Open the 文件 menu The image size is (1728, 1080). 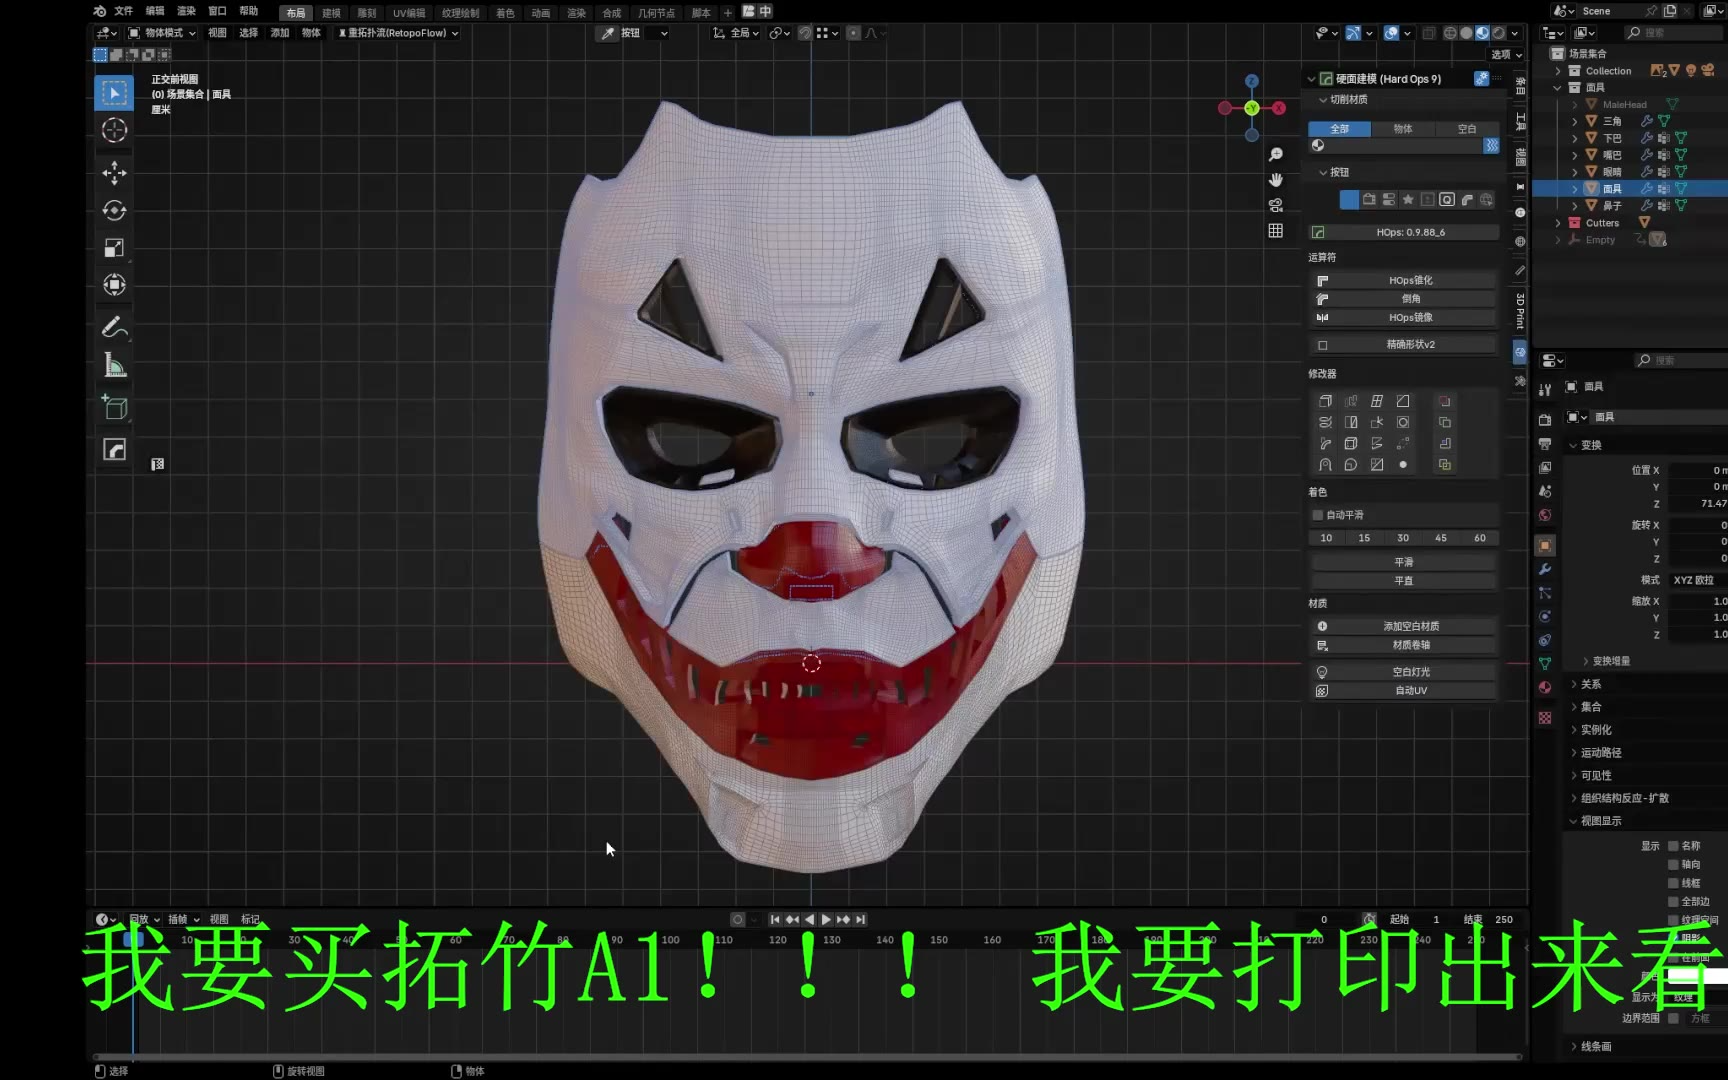pyautogui.click(x=124, y=11)
